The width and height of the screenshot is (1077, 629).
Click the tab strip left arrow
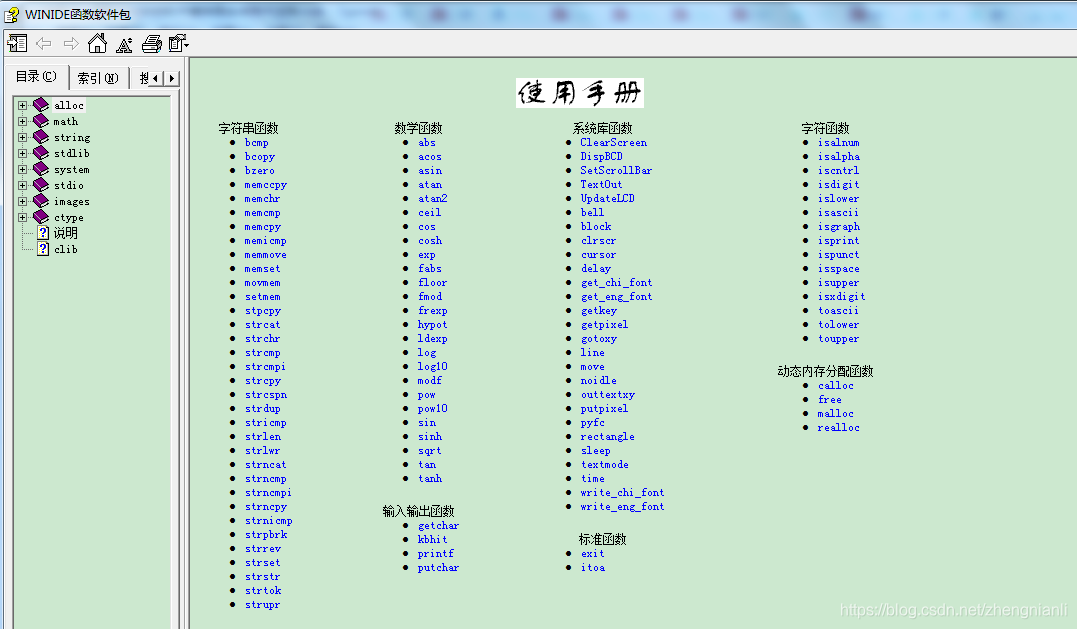[x=156, y=78]
